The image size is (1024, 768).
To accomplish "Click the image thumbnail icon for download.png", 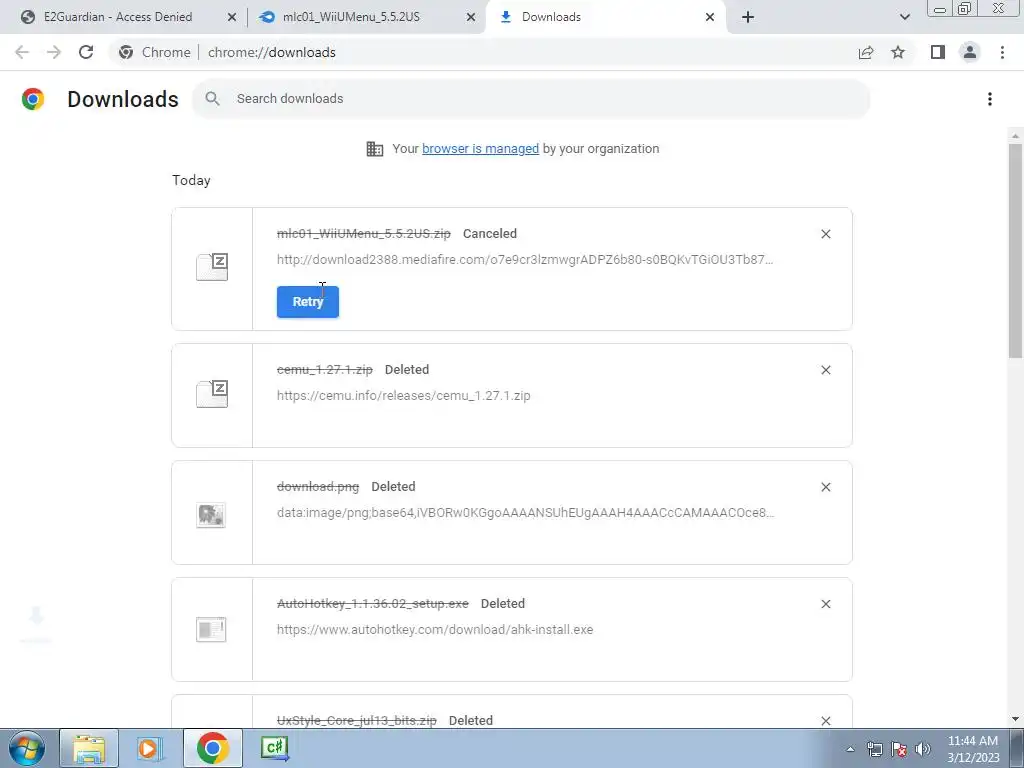I will (211, 515).
